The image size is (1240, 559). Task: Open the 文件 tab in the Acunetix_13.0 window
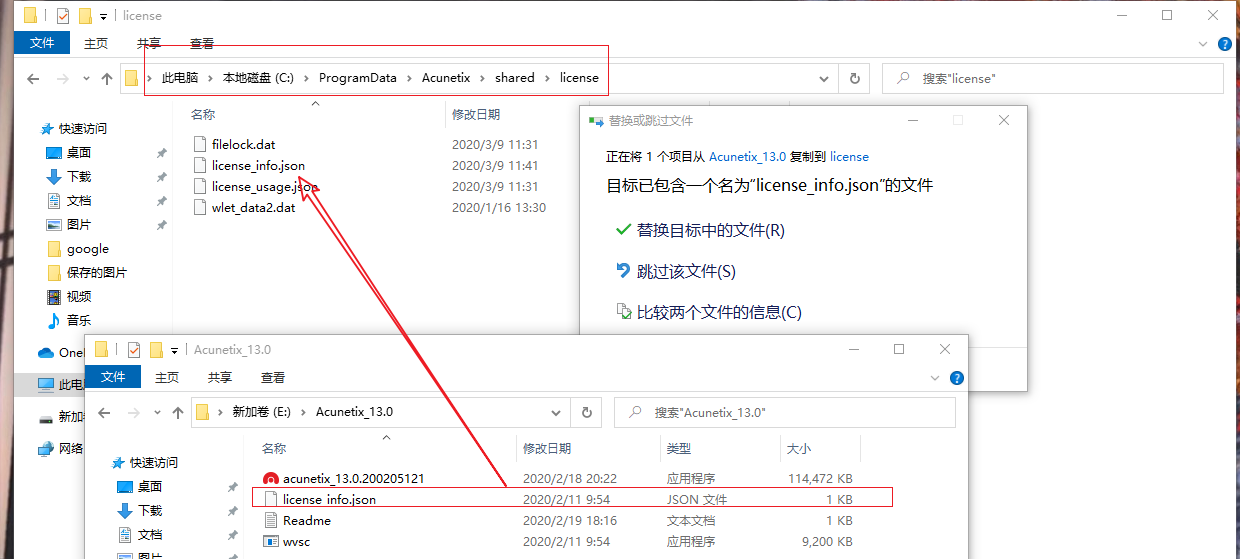pyautogui.click(x=113, y=377)
